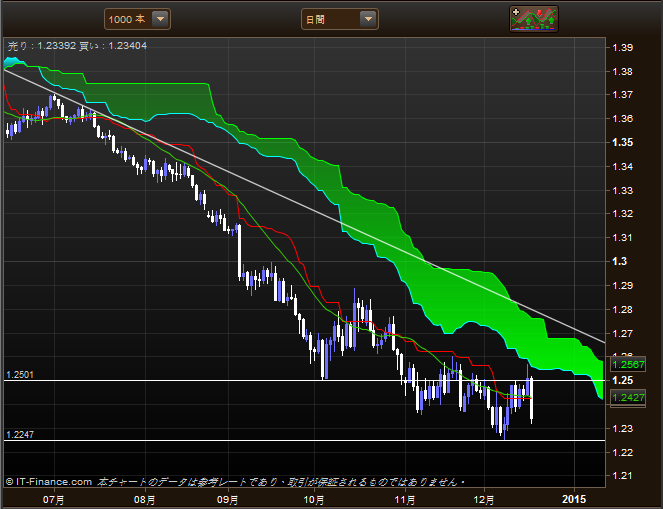Click the 1.2567 green price tag
The height and width of the screenshot is (509, 663).
click(x=628, y=364)
